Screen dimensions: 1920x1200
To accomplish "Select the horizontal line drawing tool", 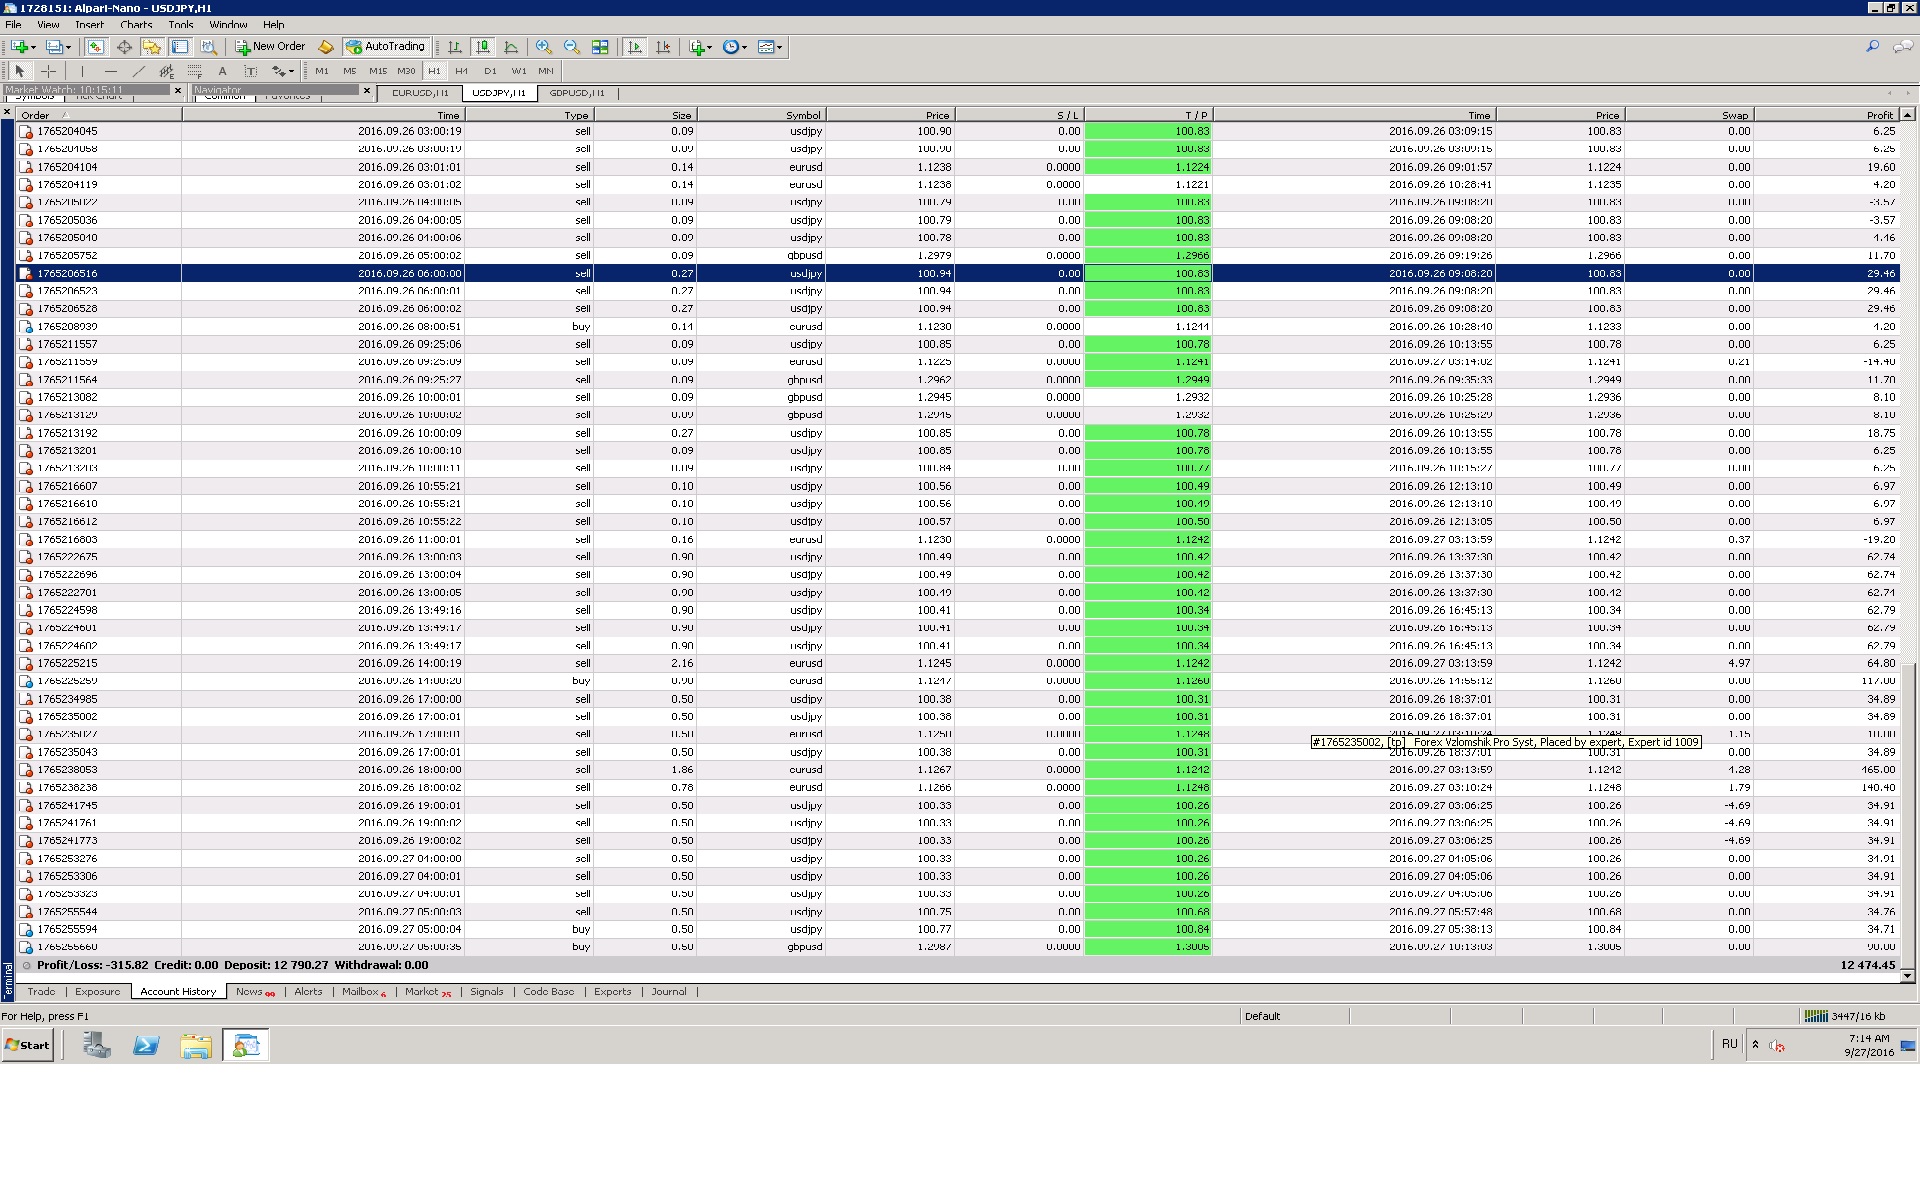I will (x=110, y=71).
